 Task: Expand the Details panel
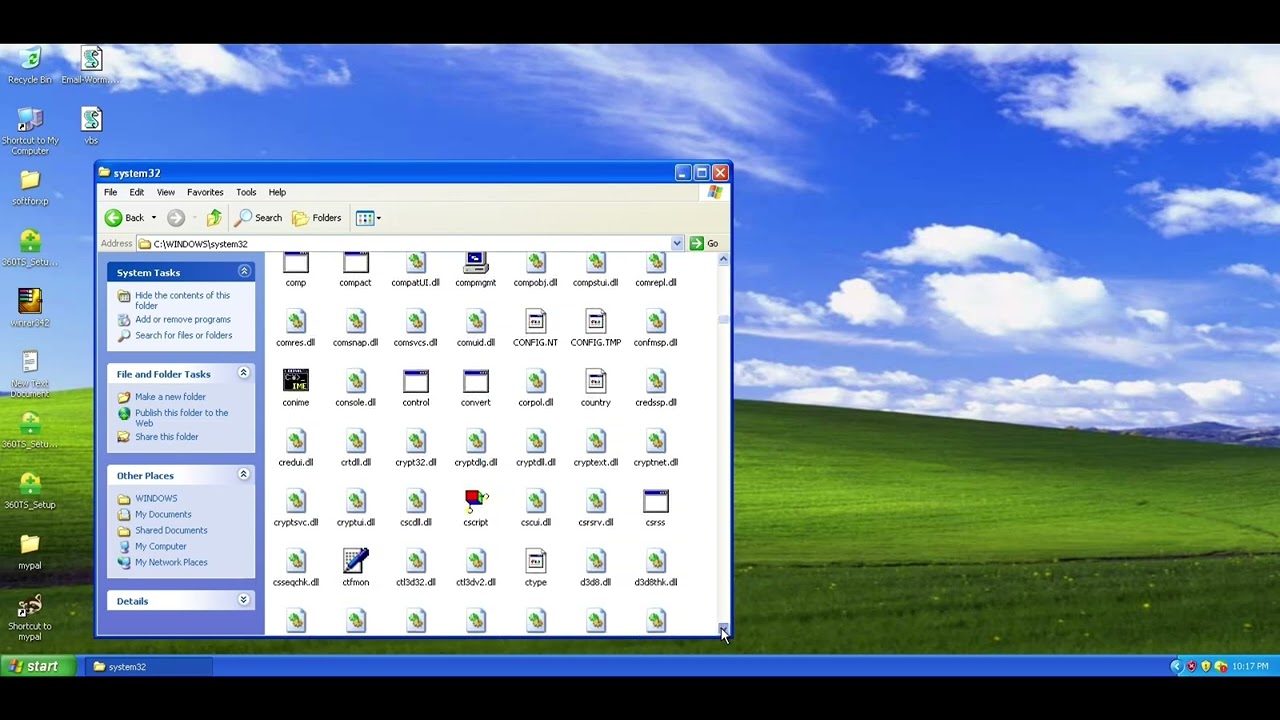pyautogui.click(x=243, y=601)
